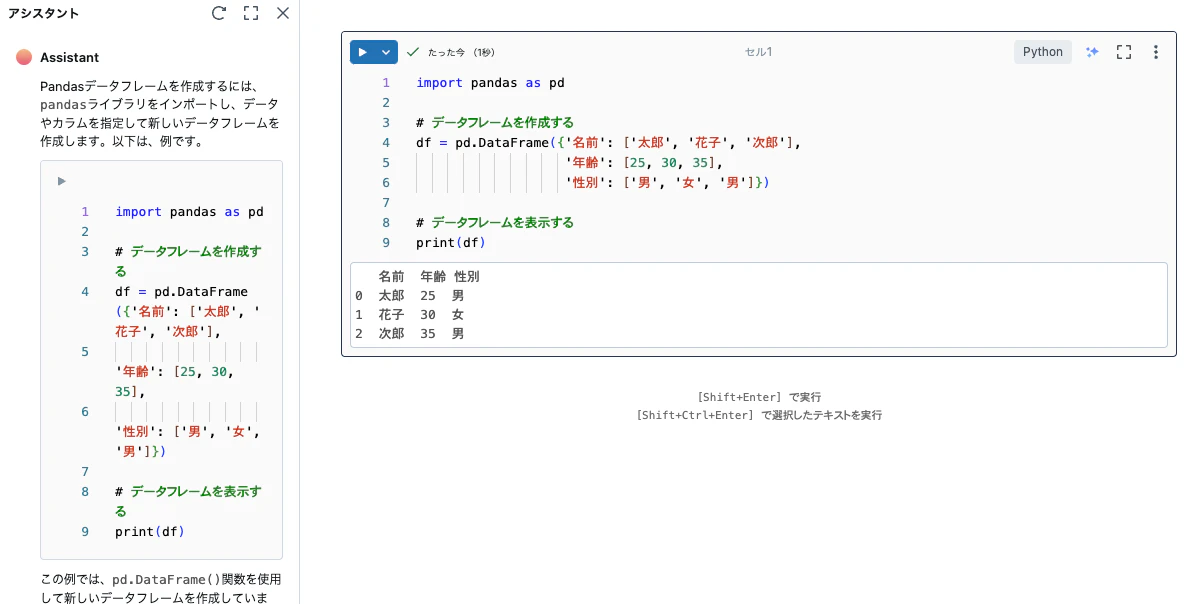Click line 1 import pandas in cell editor
The width and height of the screenshot is (1202, 604).
tap(490, 83)
